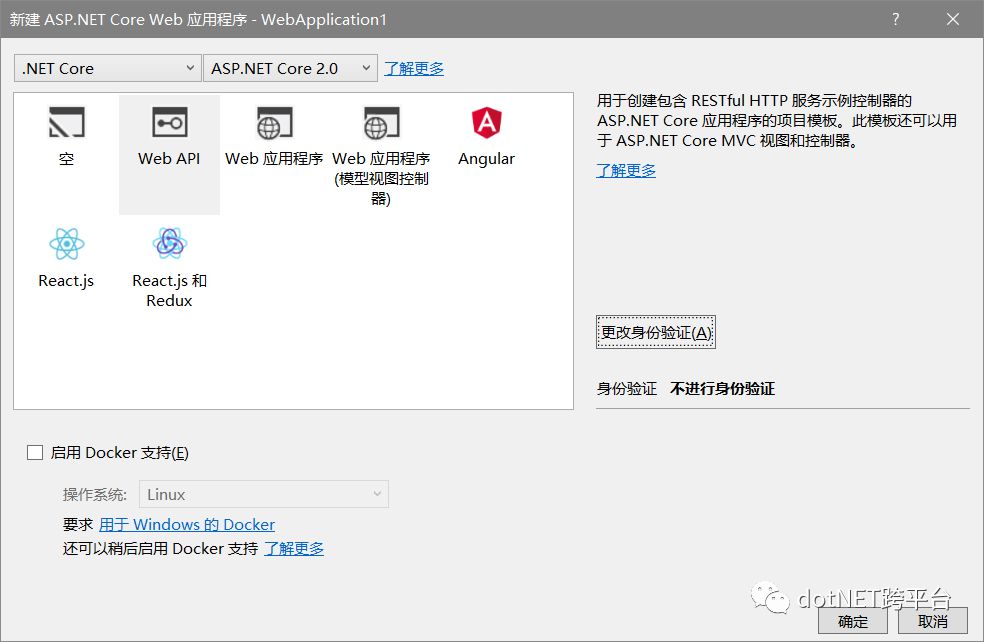Select Web 应用程序 (模型视图控制器) template icon
This screenshot has width=984, height=642.
pos(381,122)
